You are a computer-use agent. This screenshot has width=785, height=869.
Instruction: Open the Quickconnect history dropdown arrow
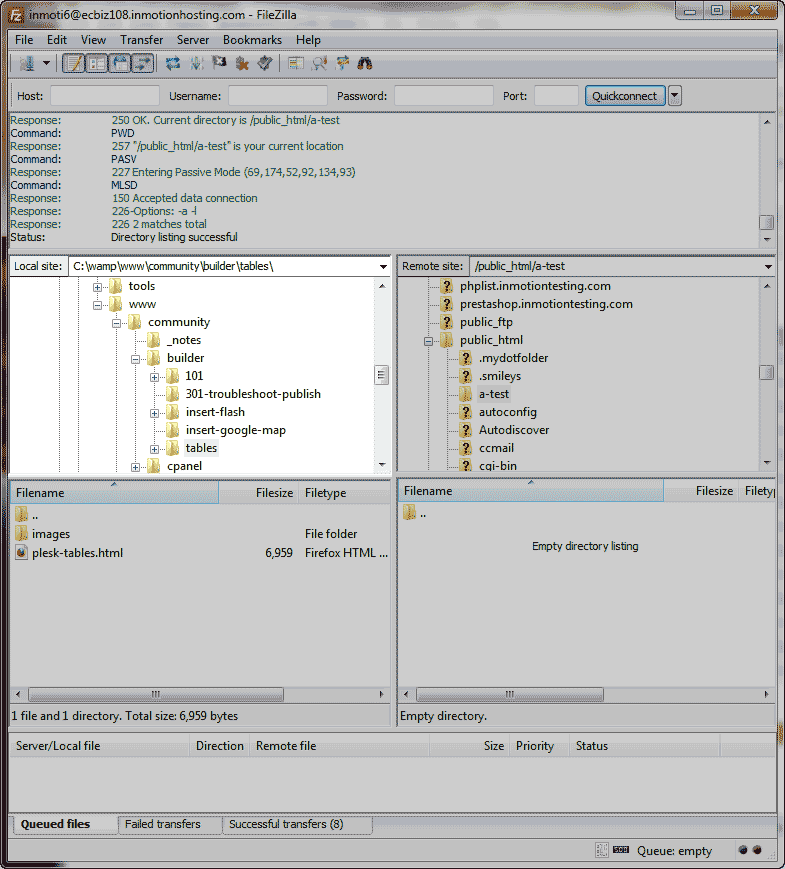pyautogui.click(x=675, y=96)
